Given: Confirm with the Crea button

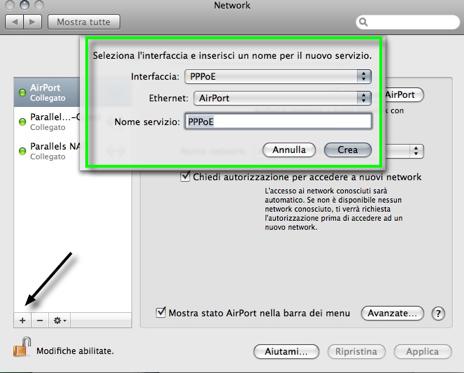Looking at the screenshot, I should pyautogui.click(x=348, y=150).
